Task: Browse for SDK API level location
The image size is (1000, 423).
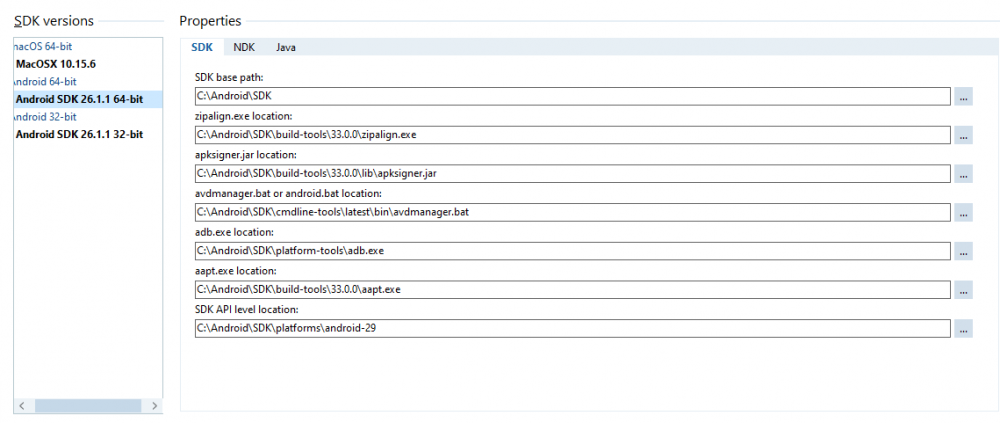Action: coord(964,329)
